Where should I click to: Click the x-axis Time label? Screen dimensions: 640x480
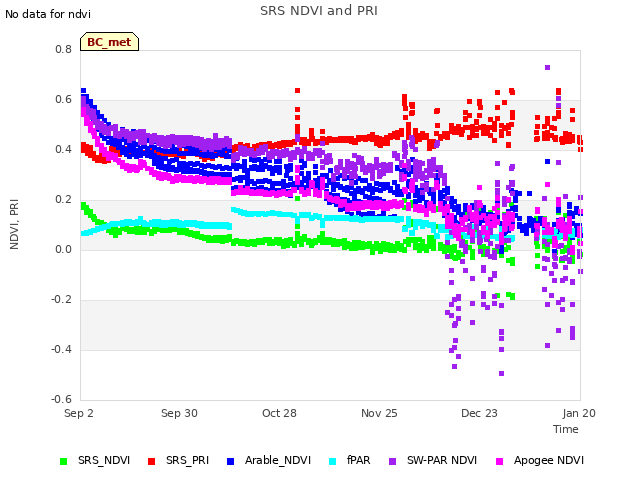click(566, 429)
